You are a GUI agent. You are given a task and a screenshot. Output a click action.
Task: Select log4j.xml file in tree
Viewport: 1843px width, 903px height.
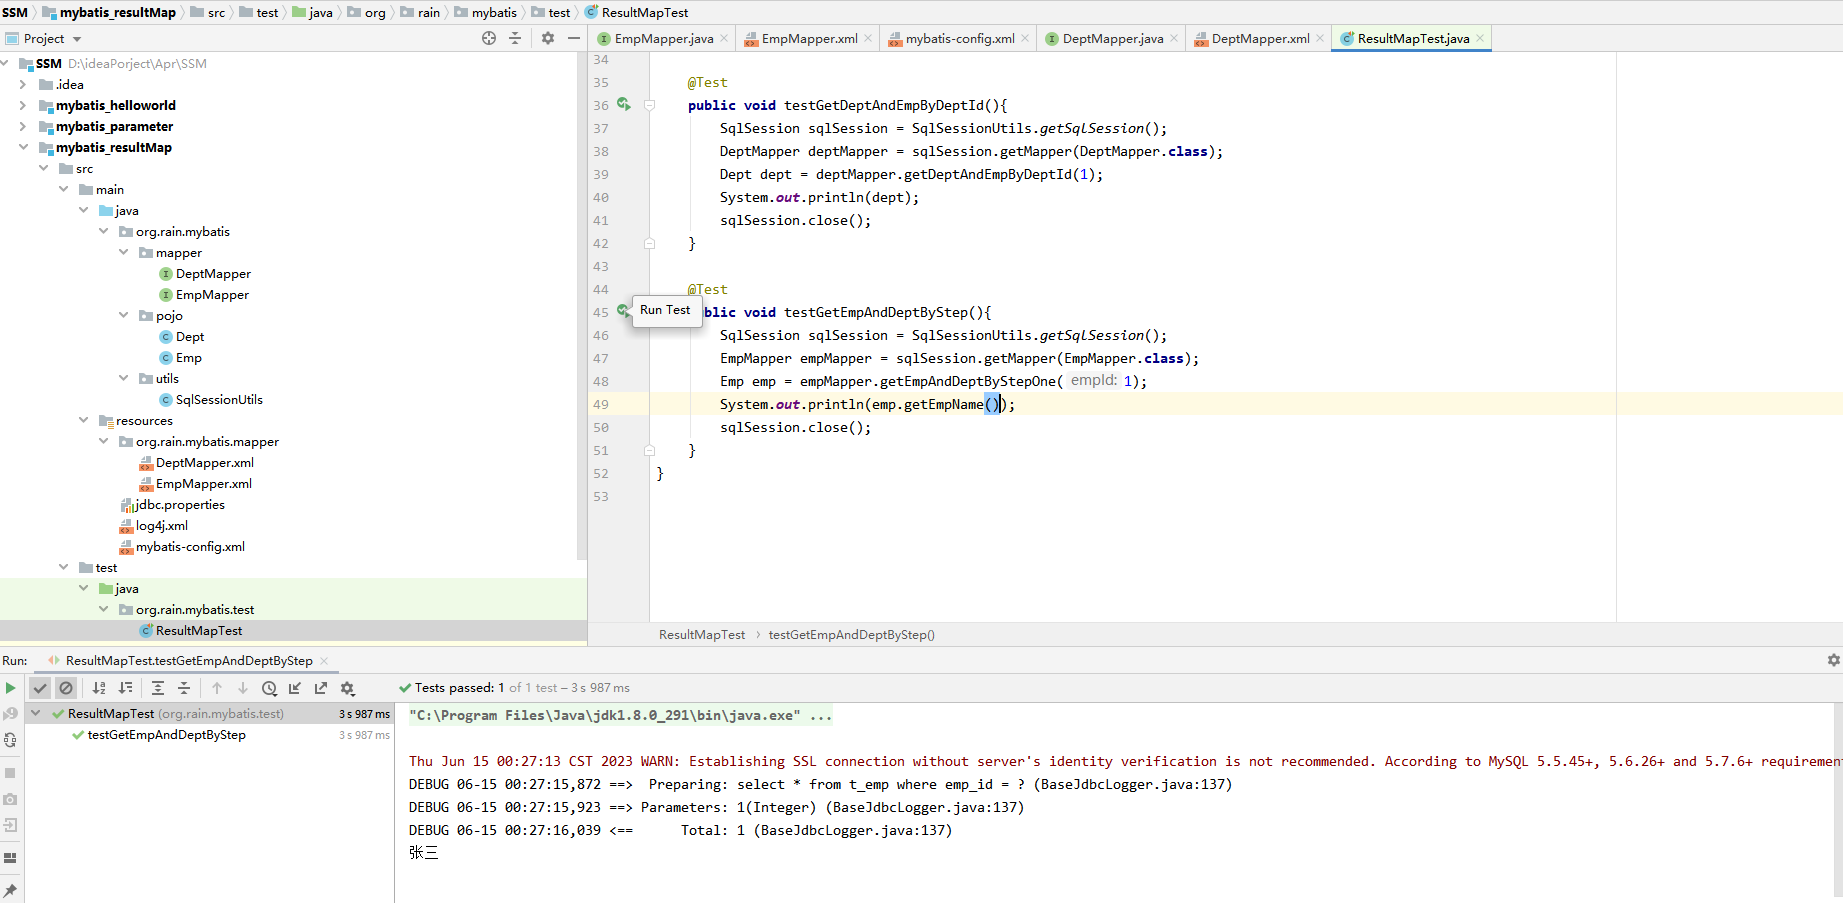pyautogui.click(x=161, y=525)
